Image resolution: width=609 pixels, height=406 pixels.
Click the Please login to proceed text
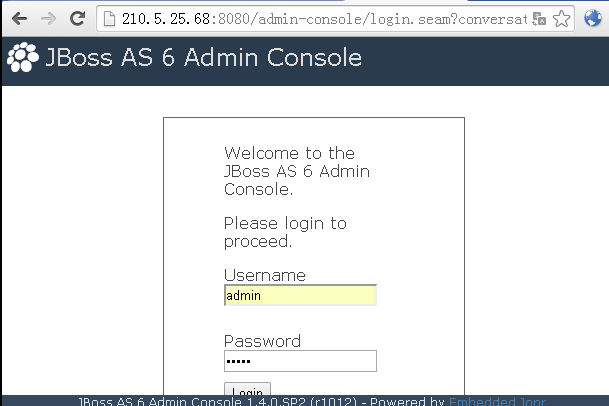(285, 232)
